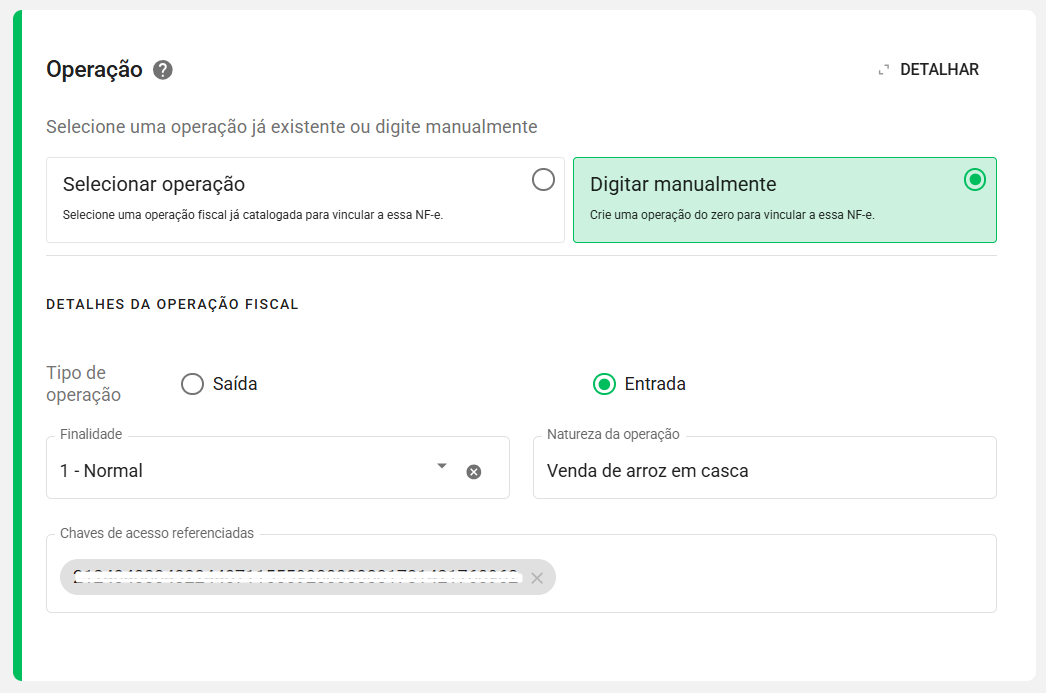Click the 'Detalhes da operação fiscal' heading
Image resolution: width=1046 pixels, height=693 pixels.
pyautogui.click(x=172, y=304)
